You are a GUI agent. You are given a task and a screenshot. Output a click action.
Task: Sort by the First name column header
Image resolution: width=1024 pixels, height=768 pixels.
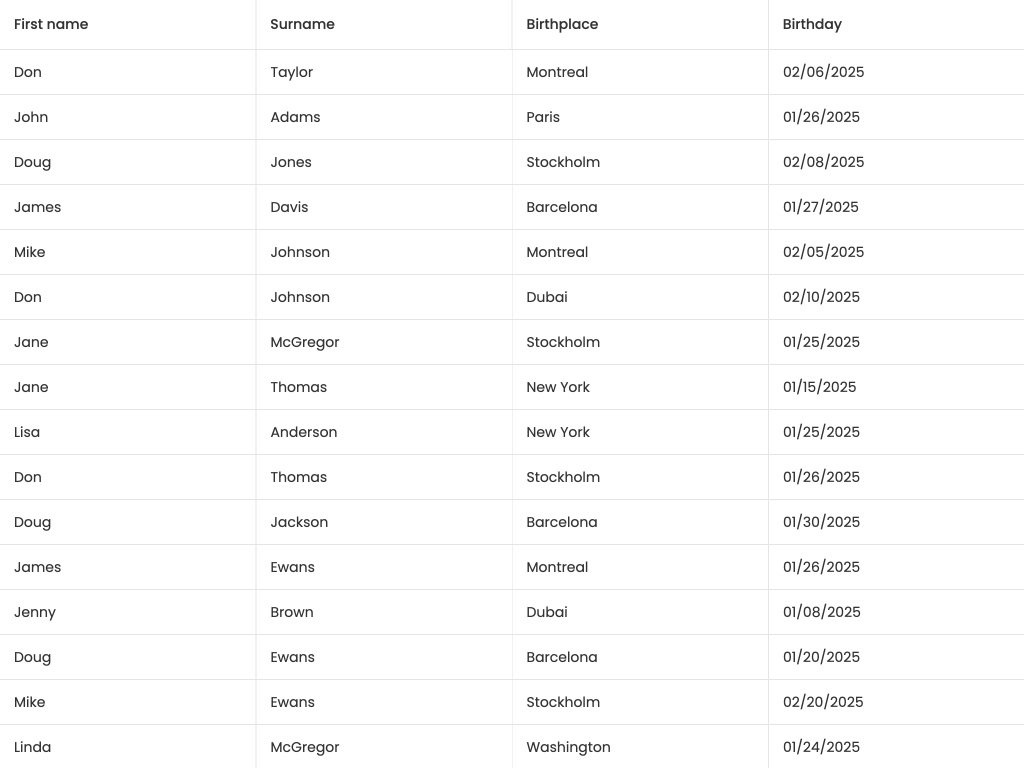(x=51, y=24)
